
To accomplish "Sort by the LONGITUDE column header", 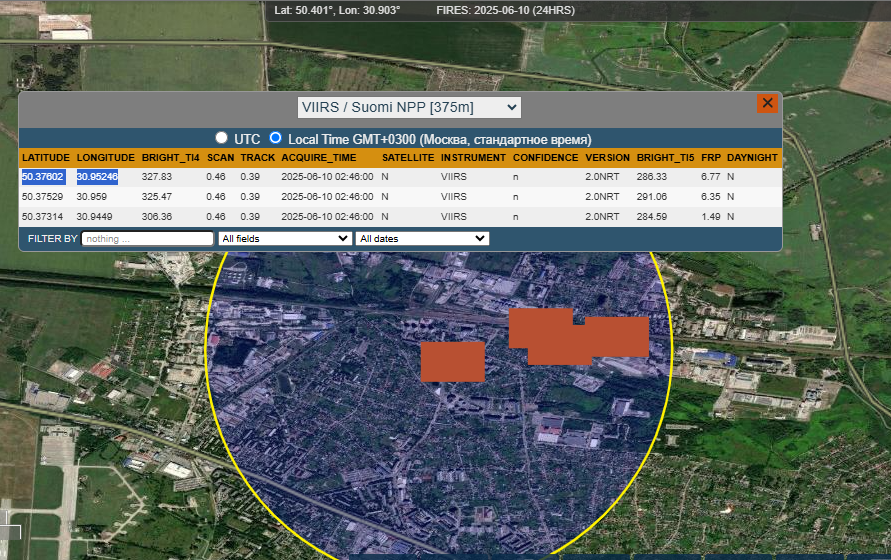I will pos(106,157).
